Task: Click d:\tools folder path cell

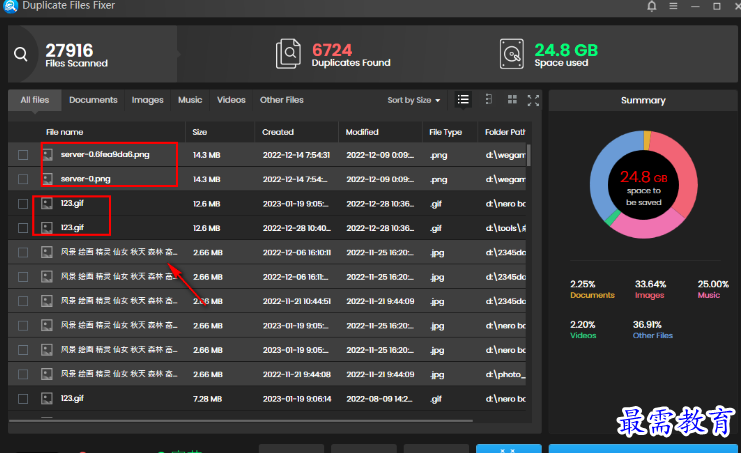Action: pos(506,228)
